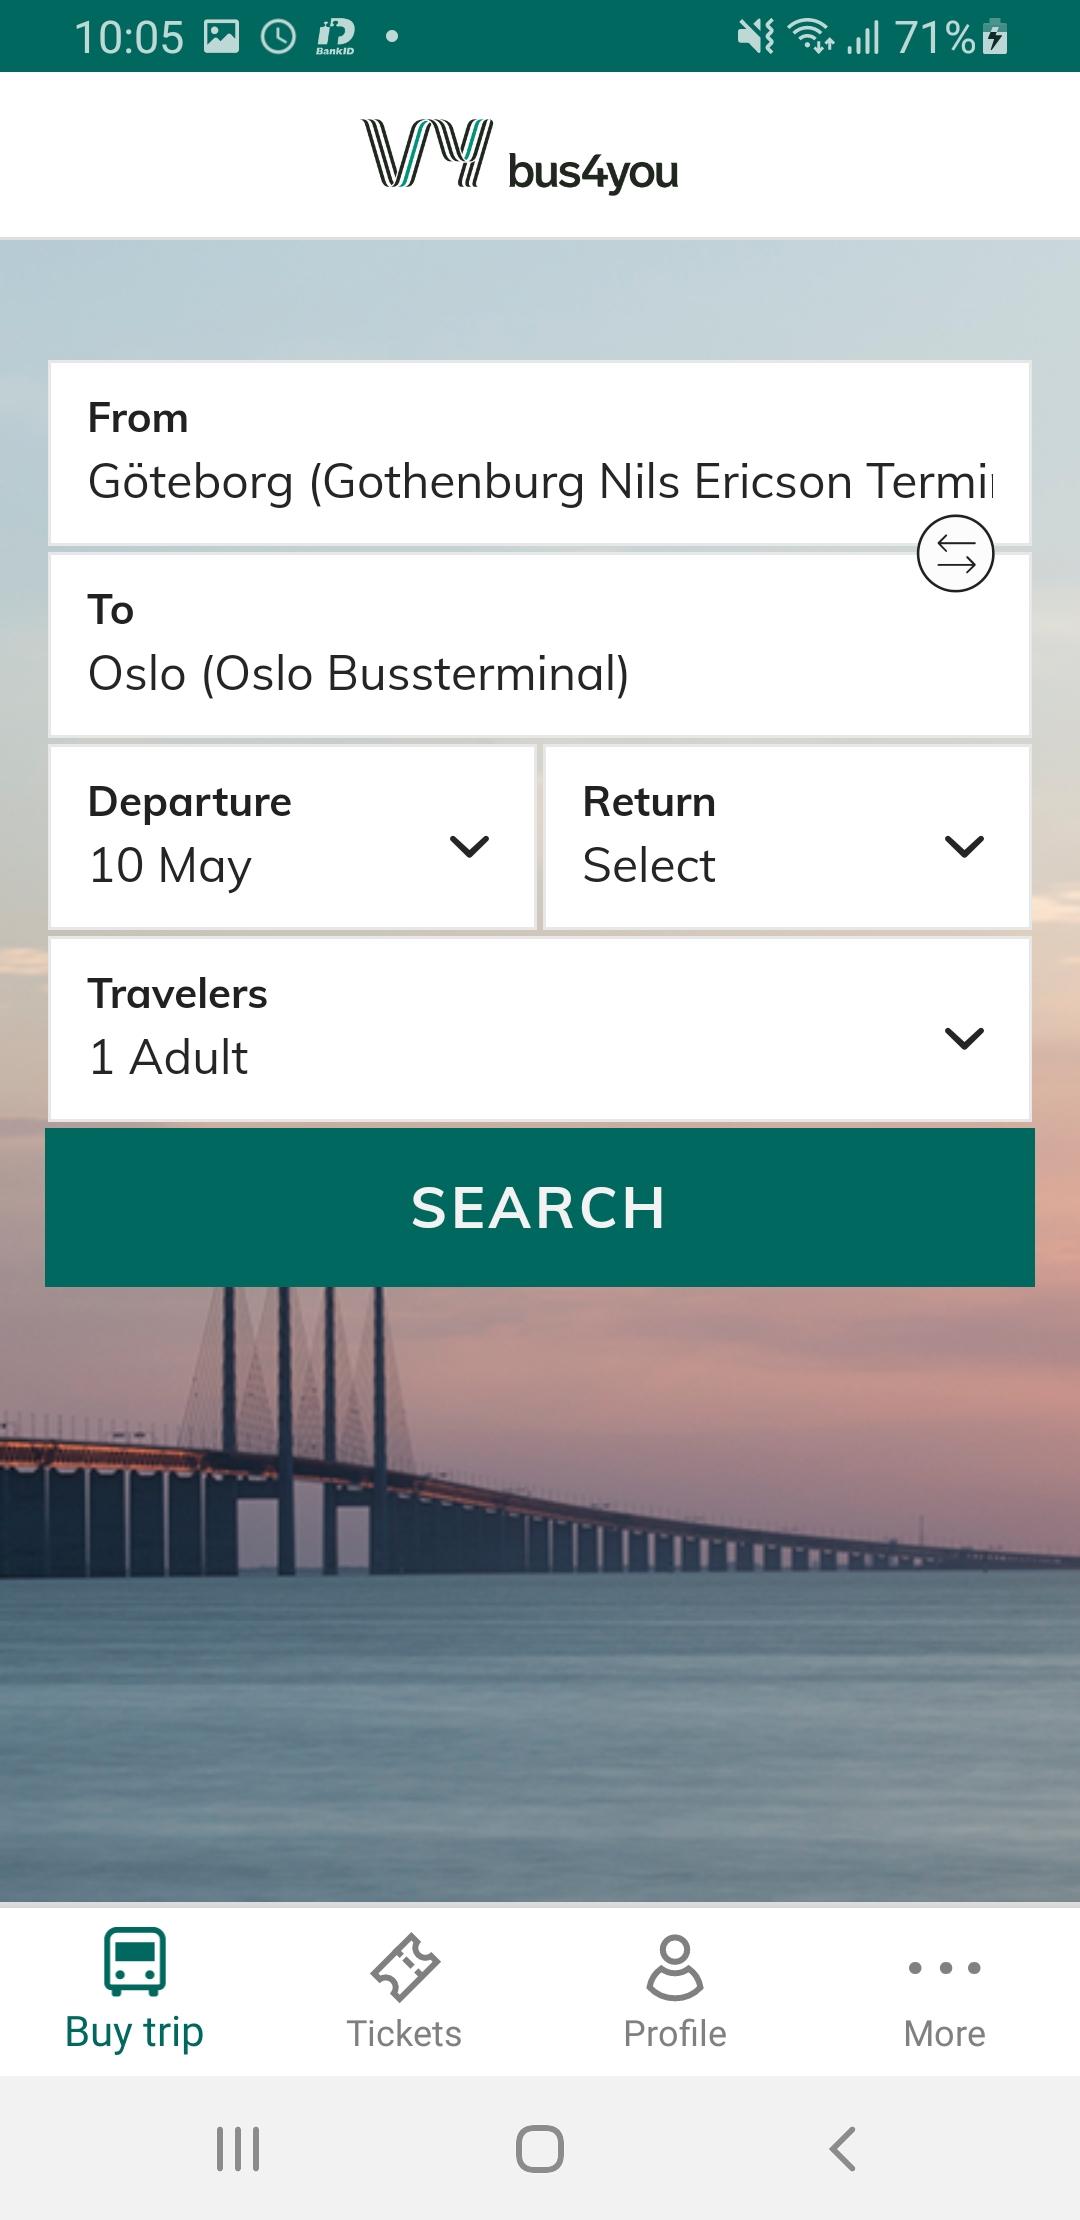Switch to the Profile tab label
This screenshot has width=1080, height=2220.
point(675,2034)
